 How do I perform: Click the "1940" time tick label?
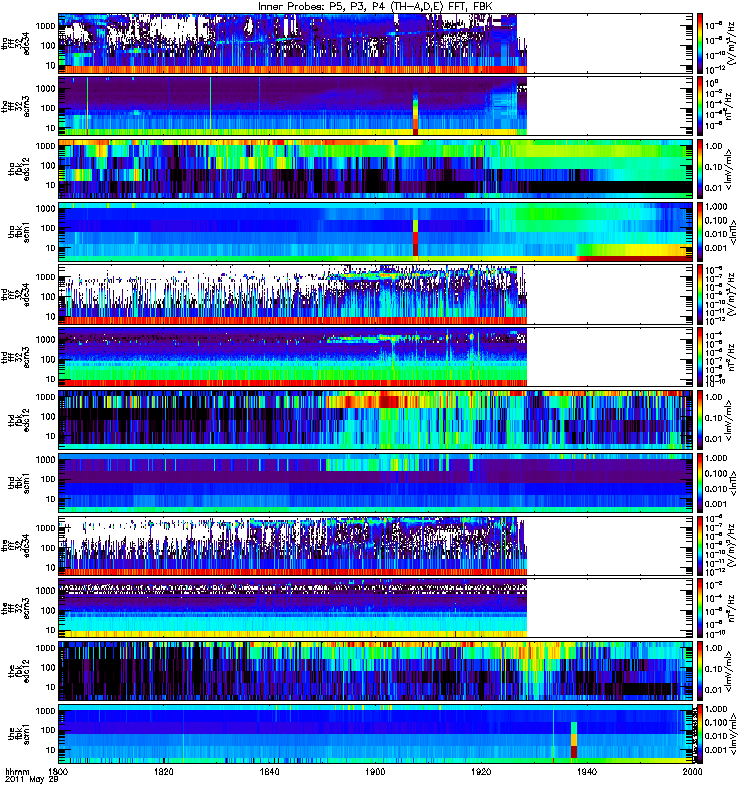pos(587,771)
